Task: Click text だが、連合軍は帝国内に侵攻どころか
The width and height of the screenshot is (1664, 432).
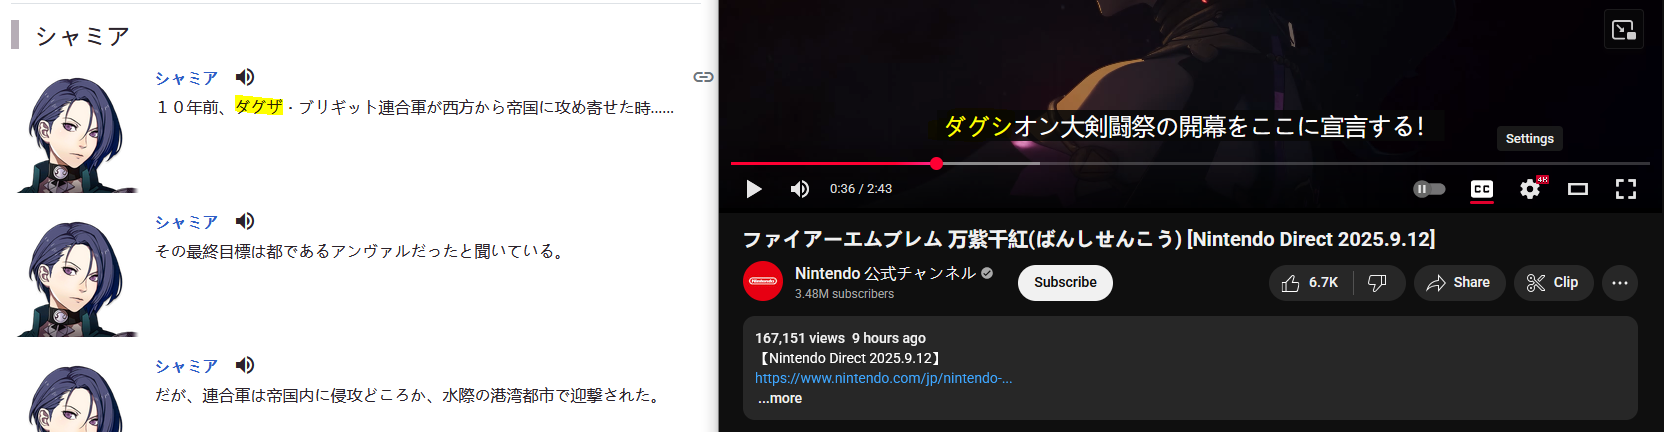Action: click(x=292, y=395)
